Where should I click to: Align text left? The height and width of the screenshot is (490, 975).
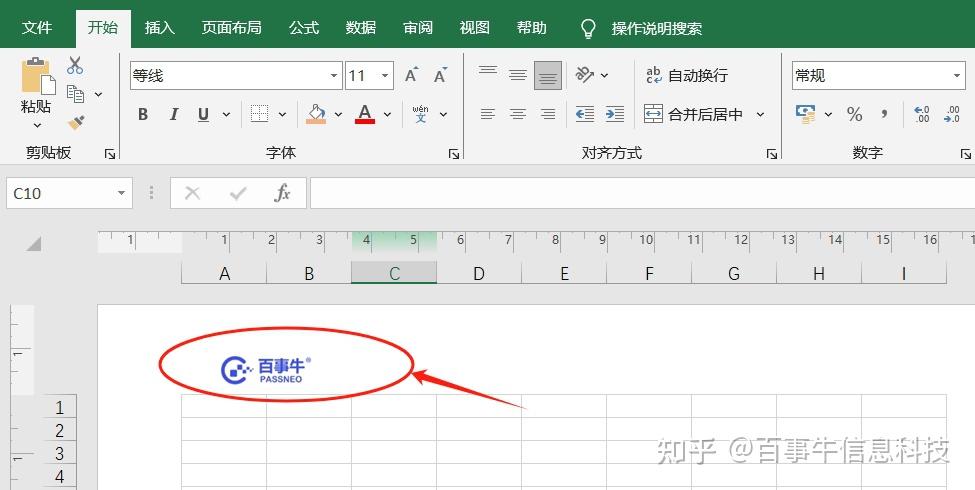pyautogui.click(x=488, y=114)
